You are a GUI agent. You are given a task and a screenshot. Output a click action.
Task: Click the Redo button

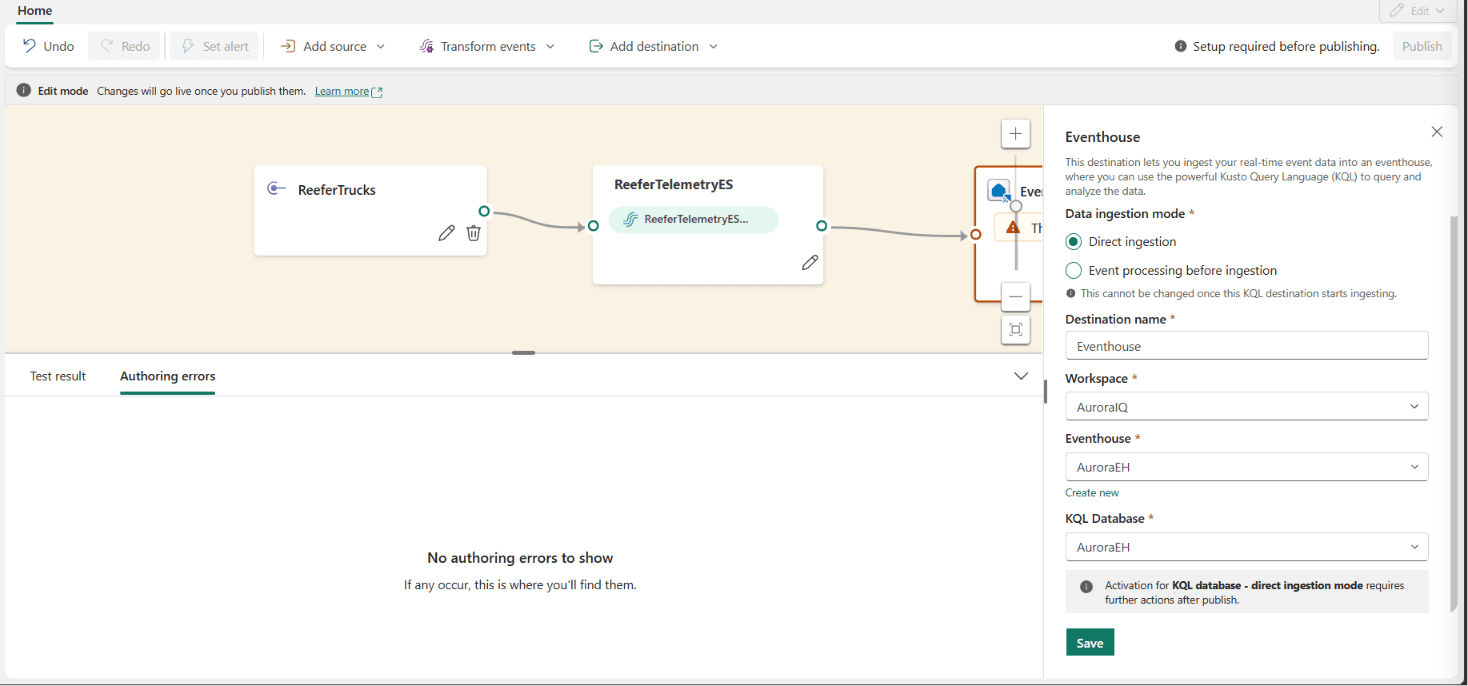coord(125,46)
